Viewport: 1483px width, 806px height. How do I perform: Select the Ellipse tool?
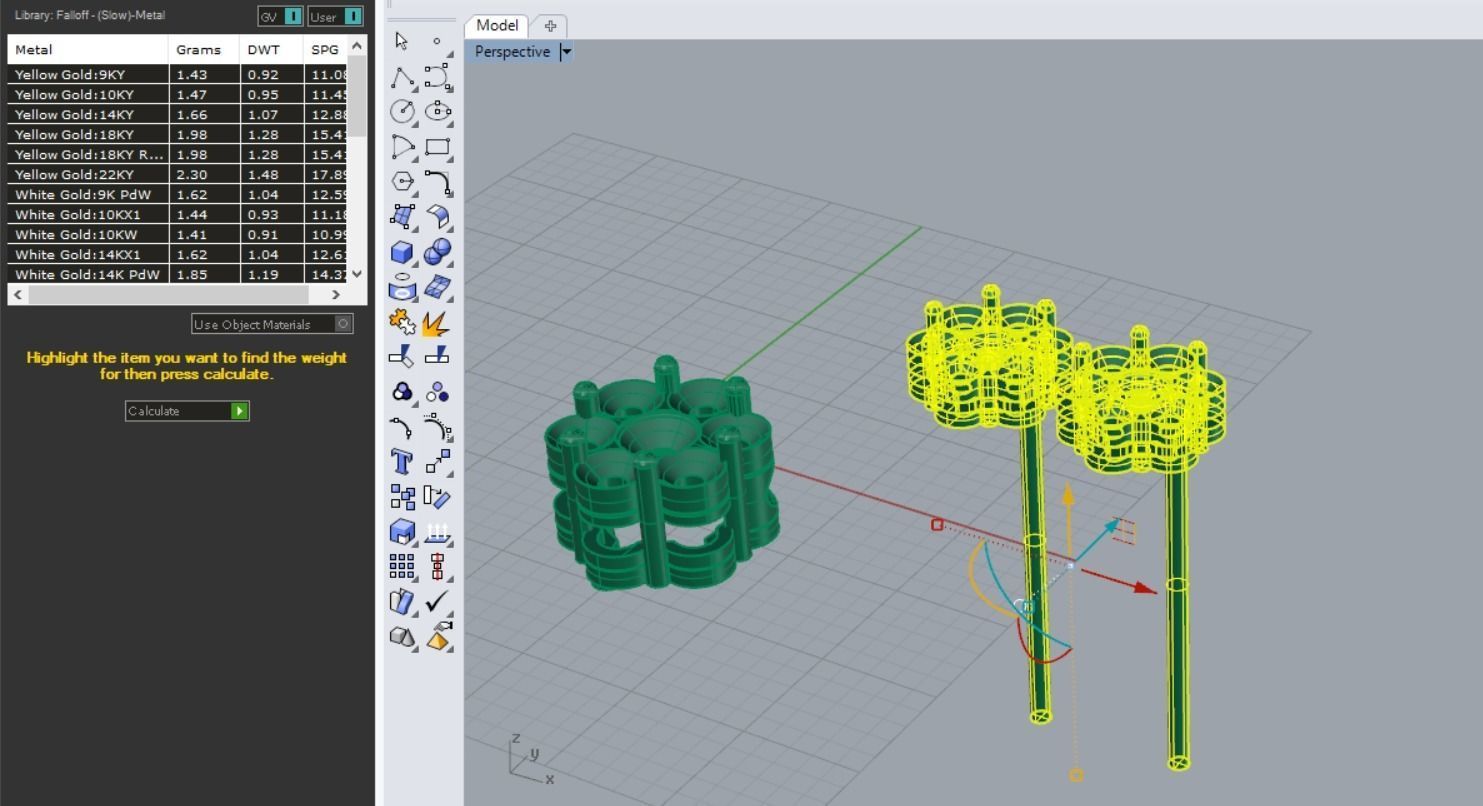[437, 111]
